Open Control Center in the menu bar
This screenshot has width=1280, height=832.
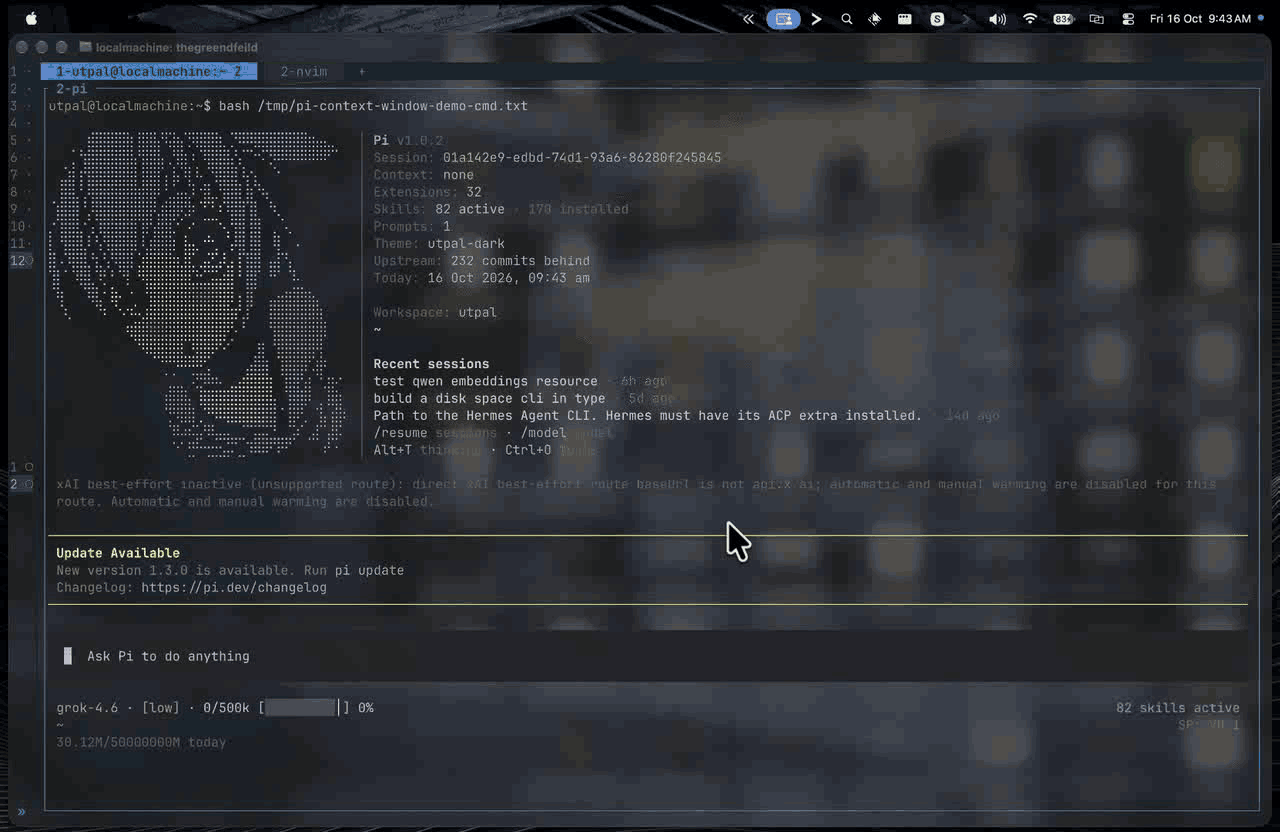point(1129,19)
